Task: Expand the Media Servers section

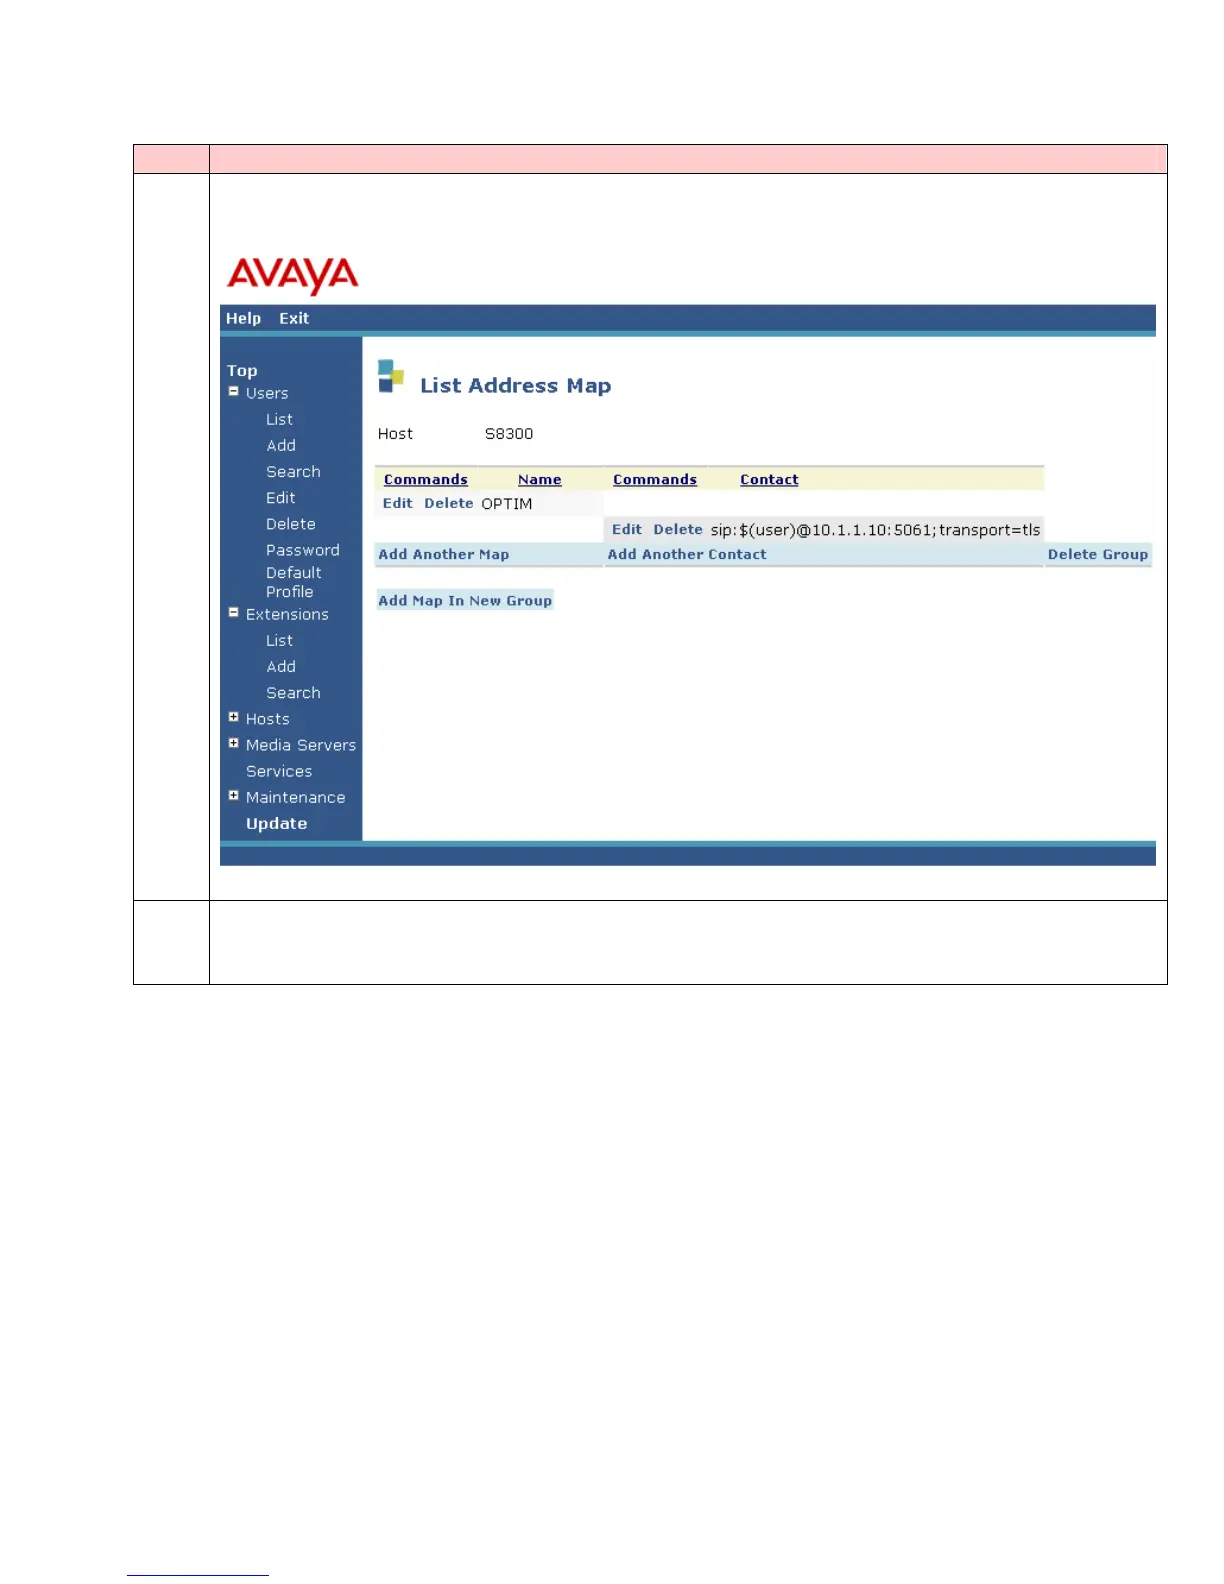Action: pyautogui.click(x=233, y=743)
